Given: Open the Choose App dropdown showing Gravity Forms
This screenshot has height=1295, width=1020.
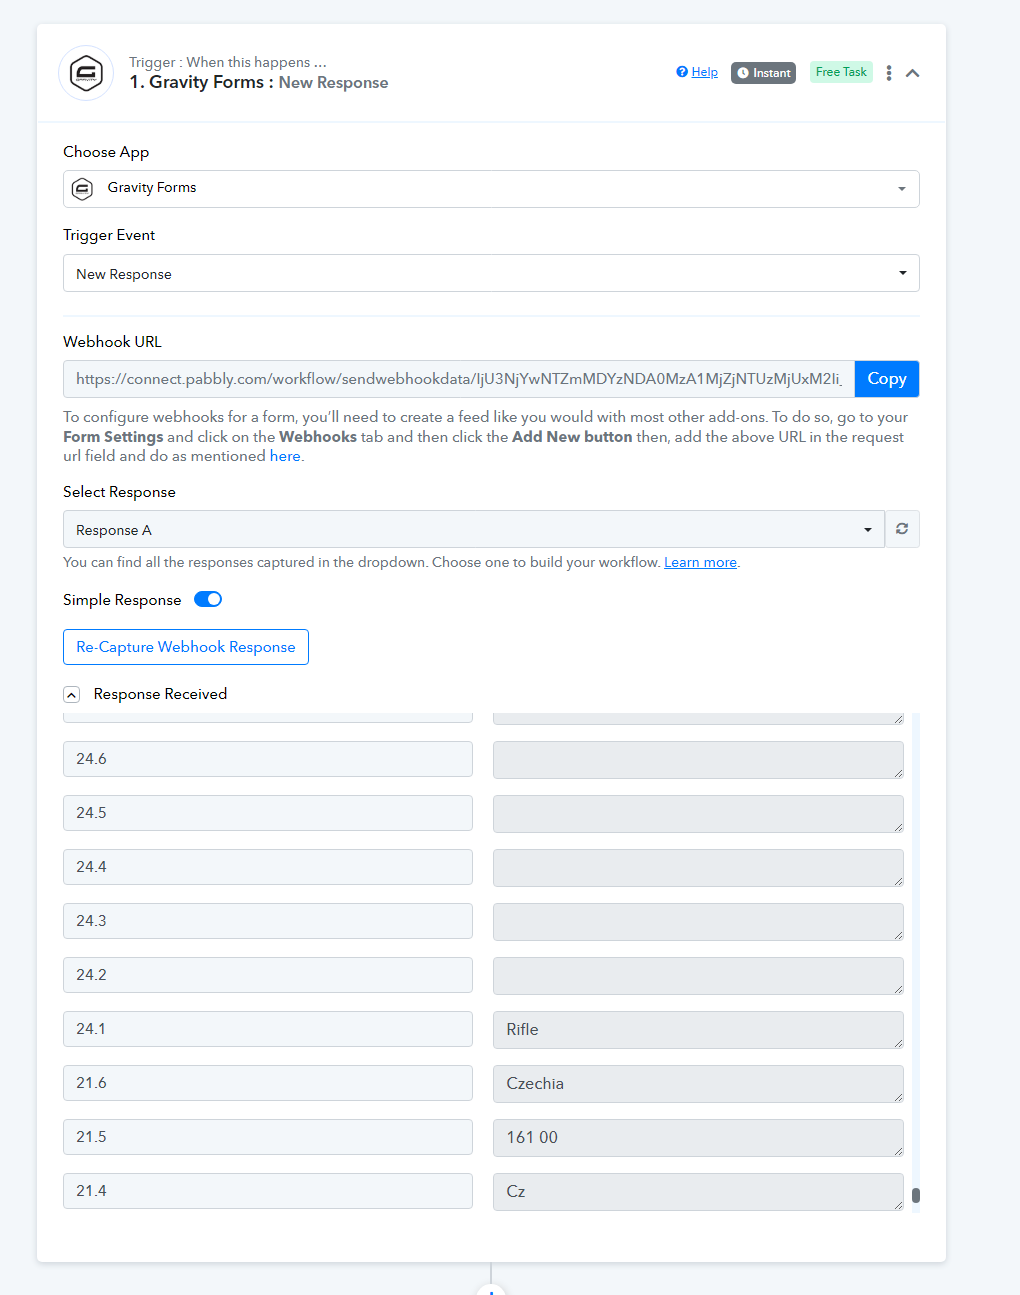Looking at the screenshot, I should tap(491, 189).
